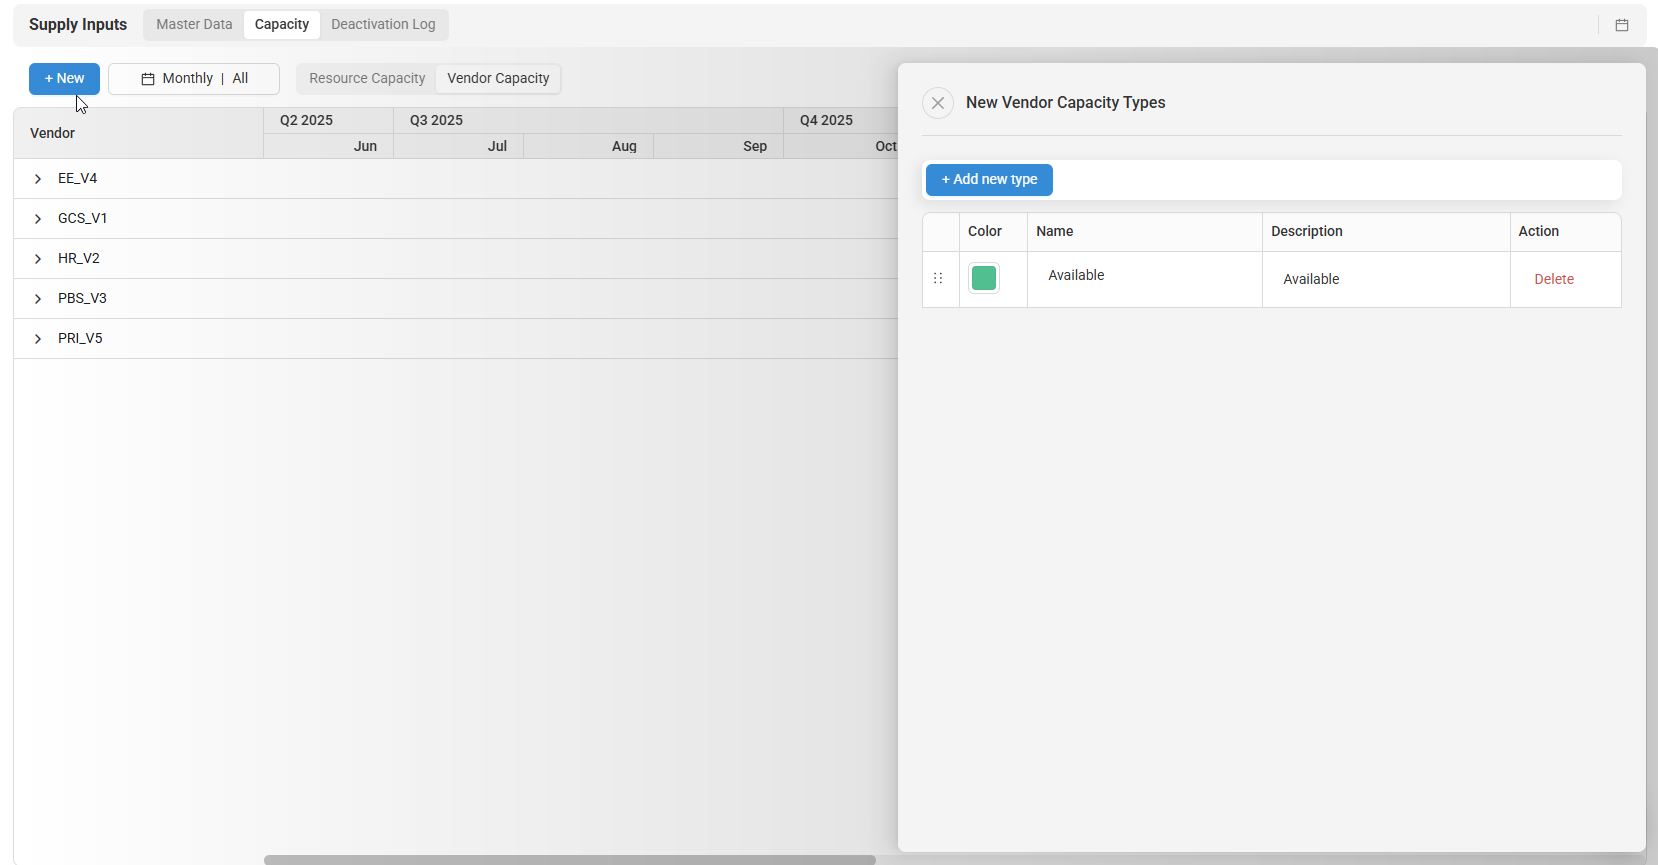Select the Capacity tab
The width and height of the screenshot is (1658, 865).
click(x=281, y=25)
